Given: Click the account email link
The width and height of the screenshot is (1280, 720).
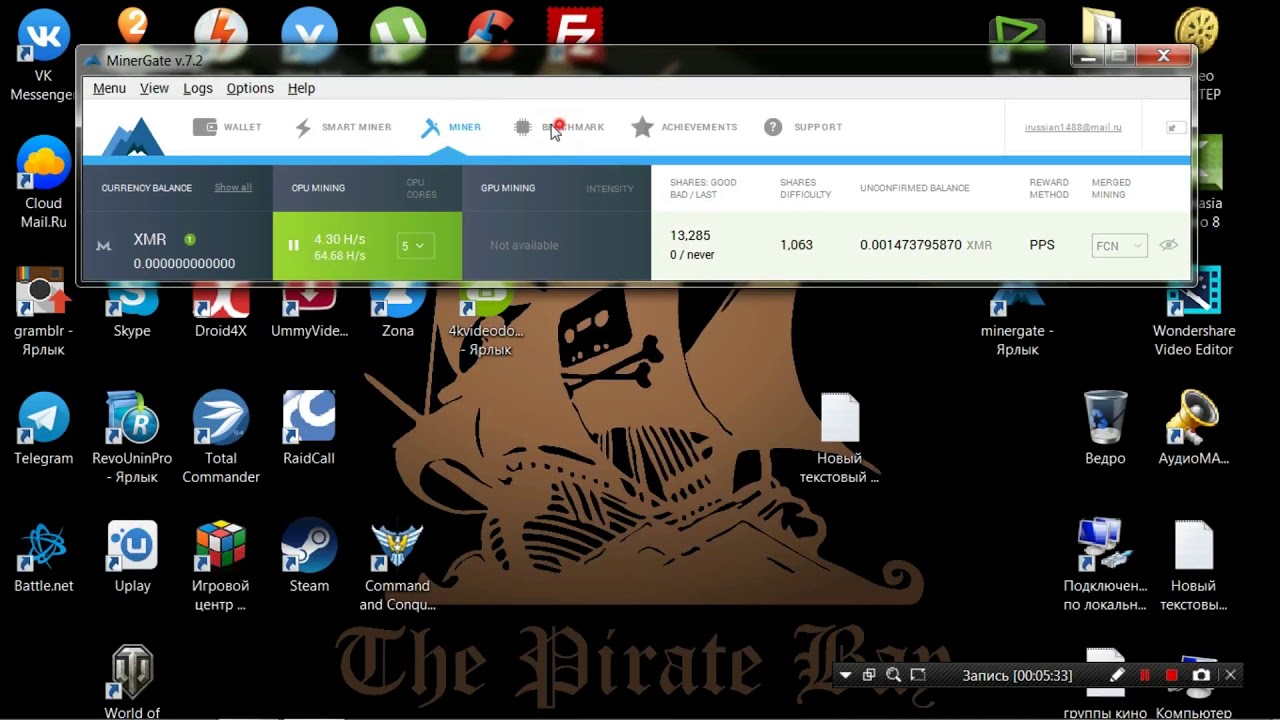Looking at the screenshot, I should [1073, 127].
